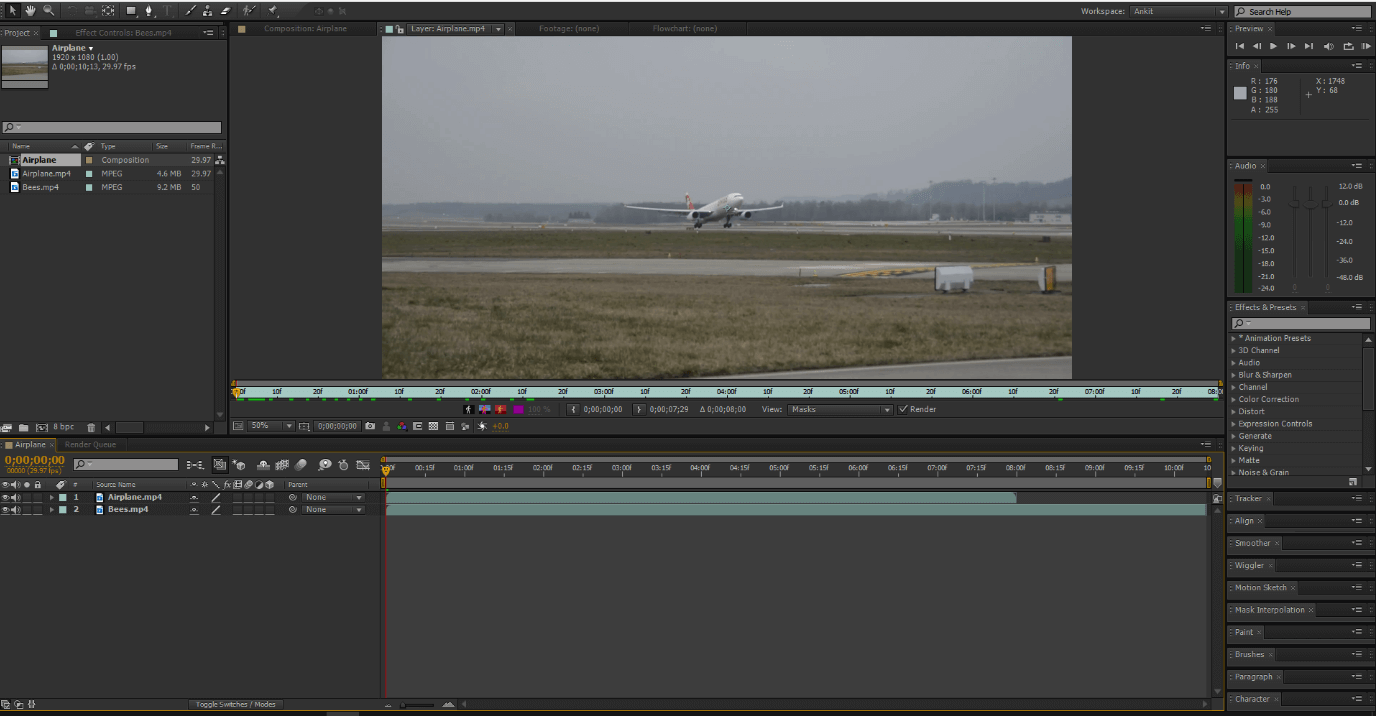Mute the Bees.mp4 layer audio
The width and height of the screenshot is (1376, 716).
coord(14,510)
